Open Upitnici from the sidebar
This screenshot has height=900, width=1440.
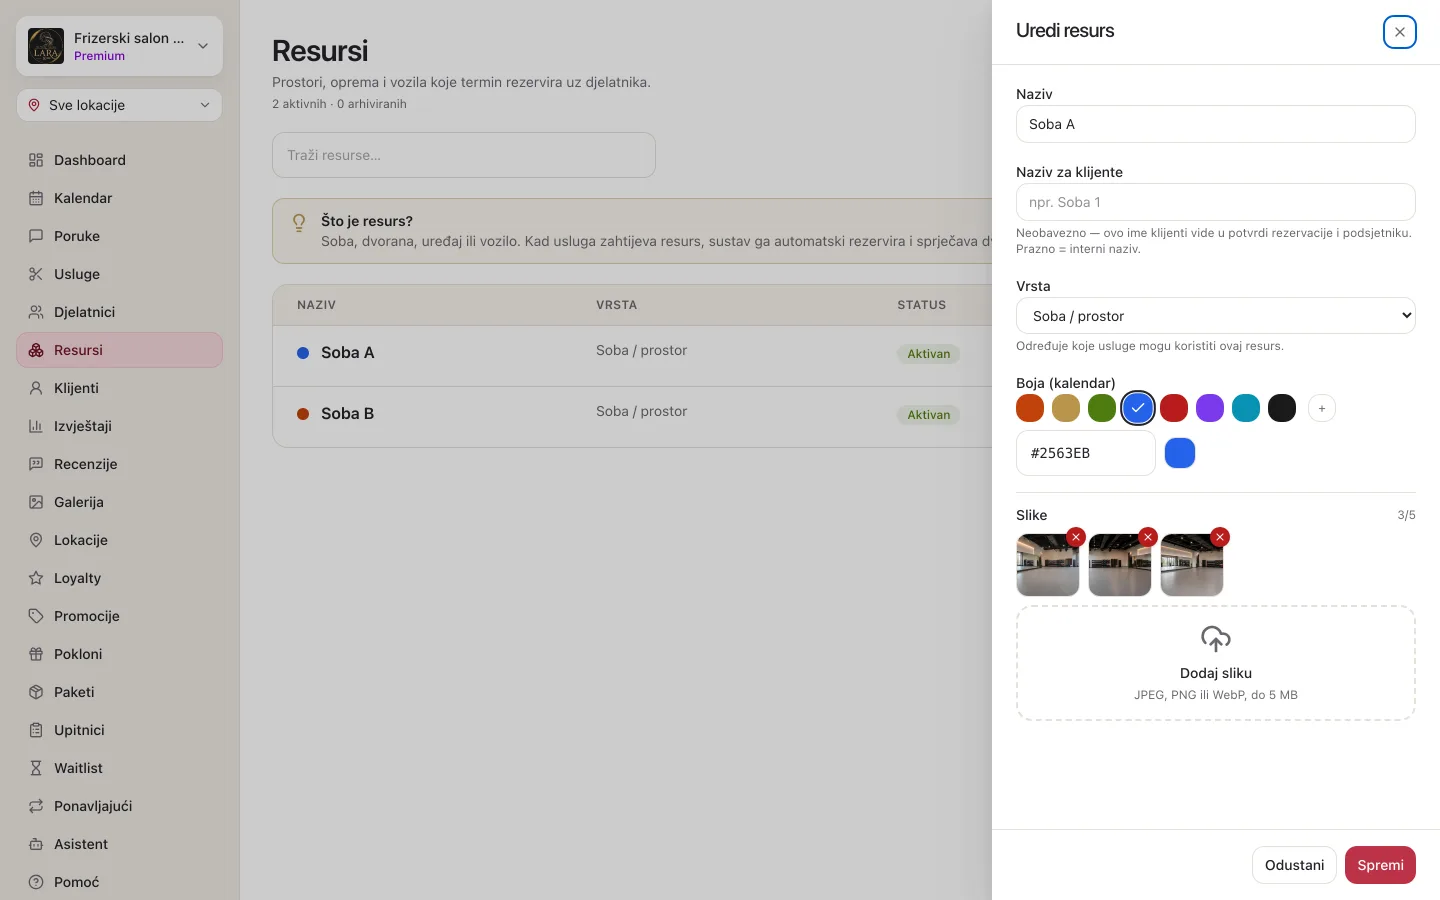tap(119, 730)
